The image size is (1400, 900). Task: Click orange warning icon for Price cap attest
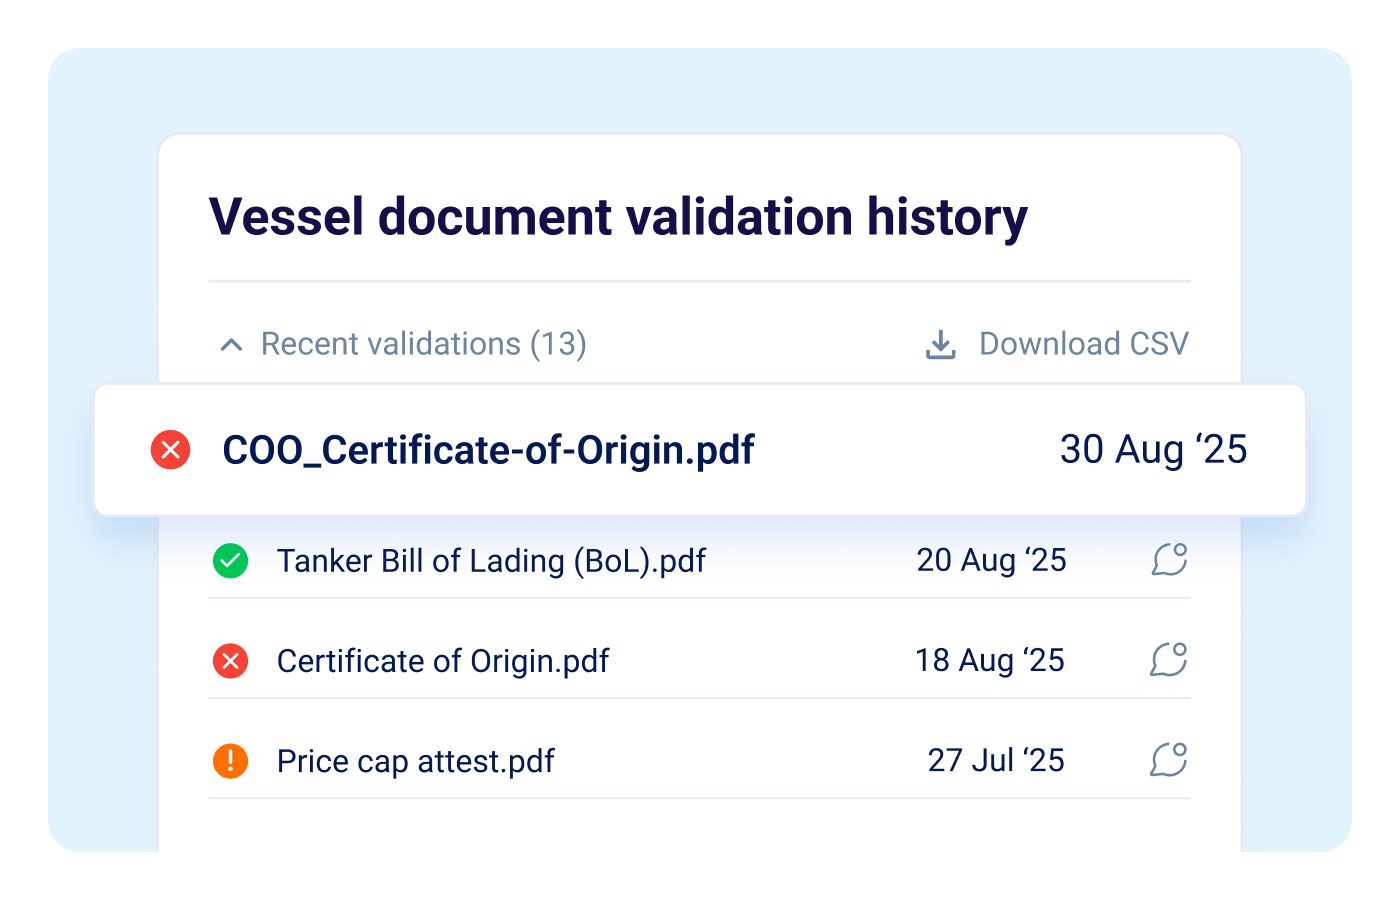pyautogui.click(x=231, y=761)
